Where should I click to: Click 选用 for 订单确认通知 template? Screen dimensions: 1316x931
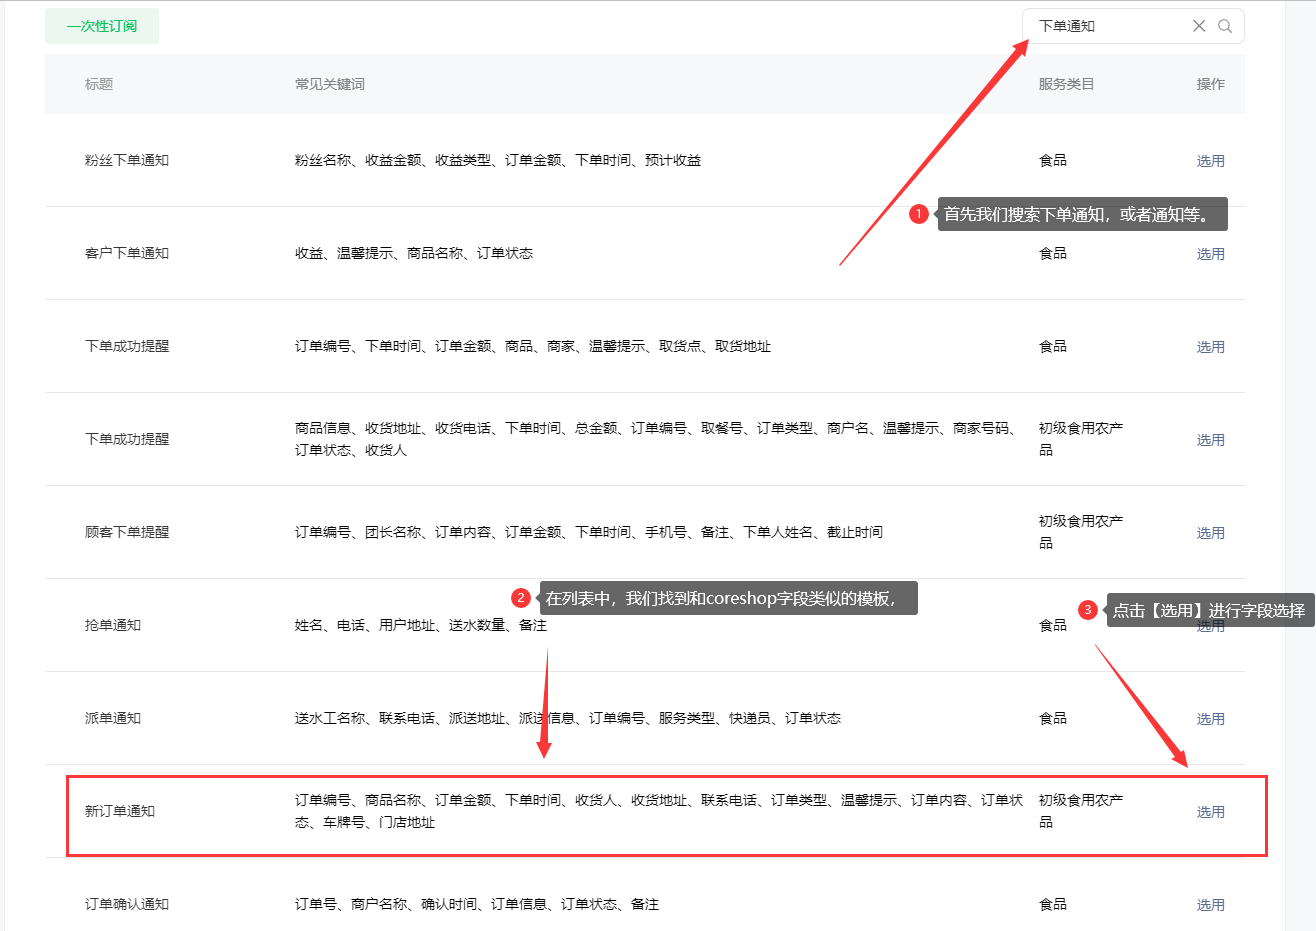click(x=1210, y=905)
